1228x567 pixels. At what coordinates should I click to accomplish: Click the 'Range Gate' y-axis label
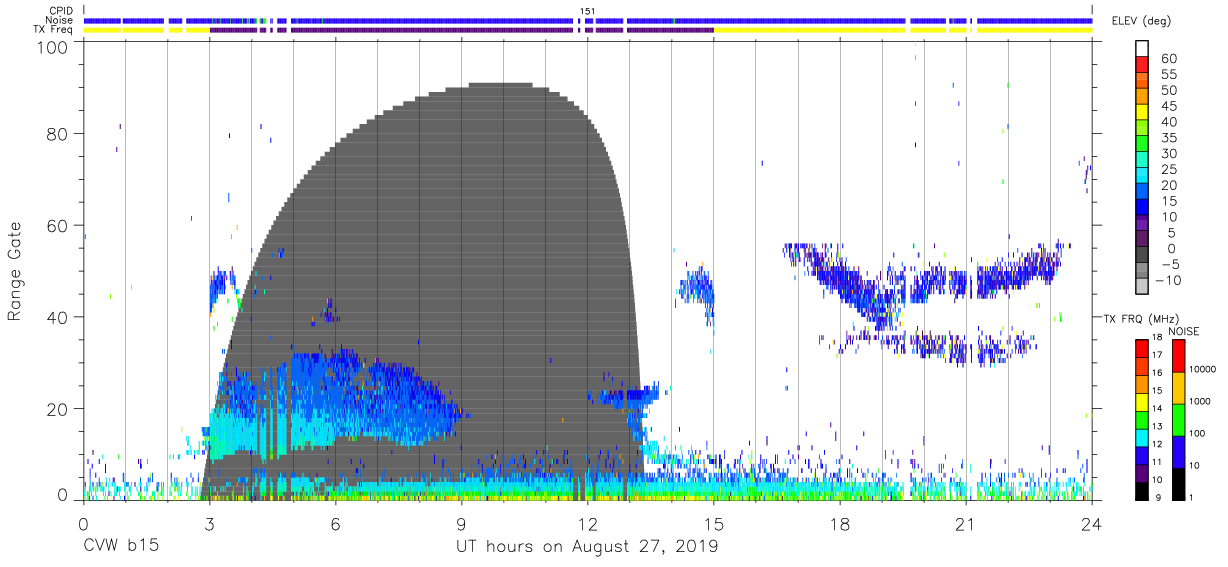(x=15, y=271)
